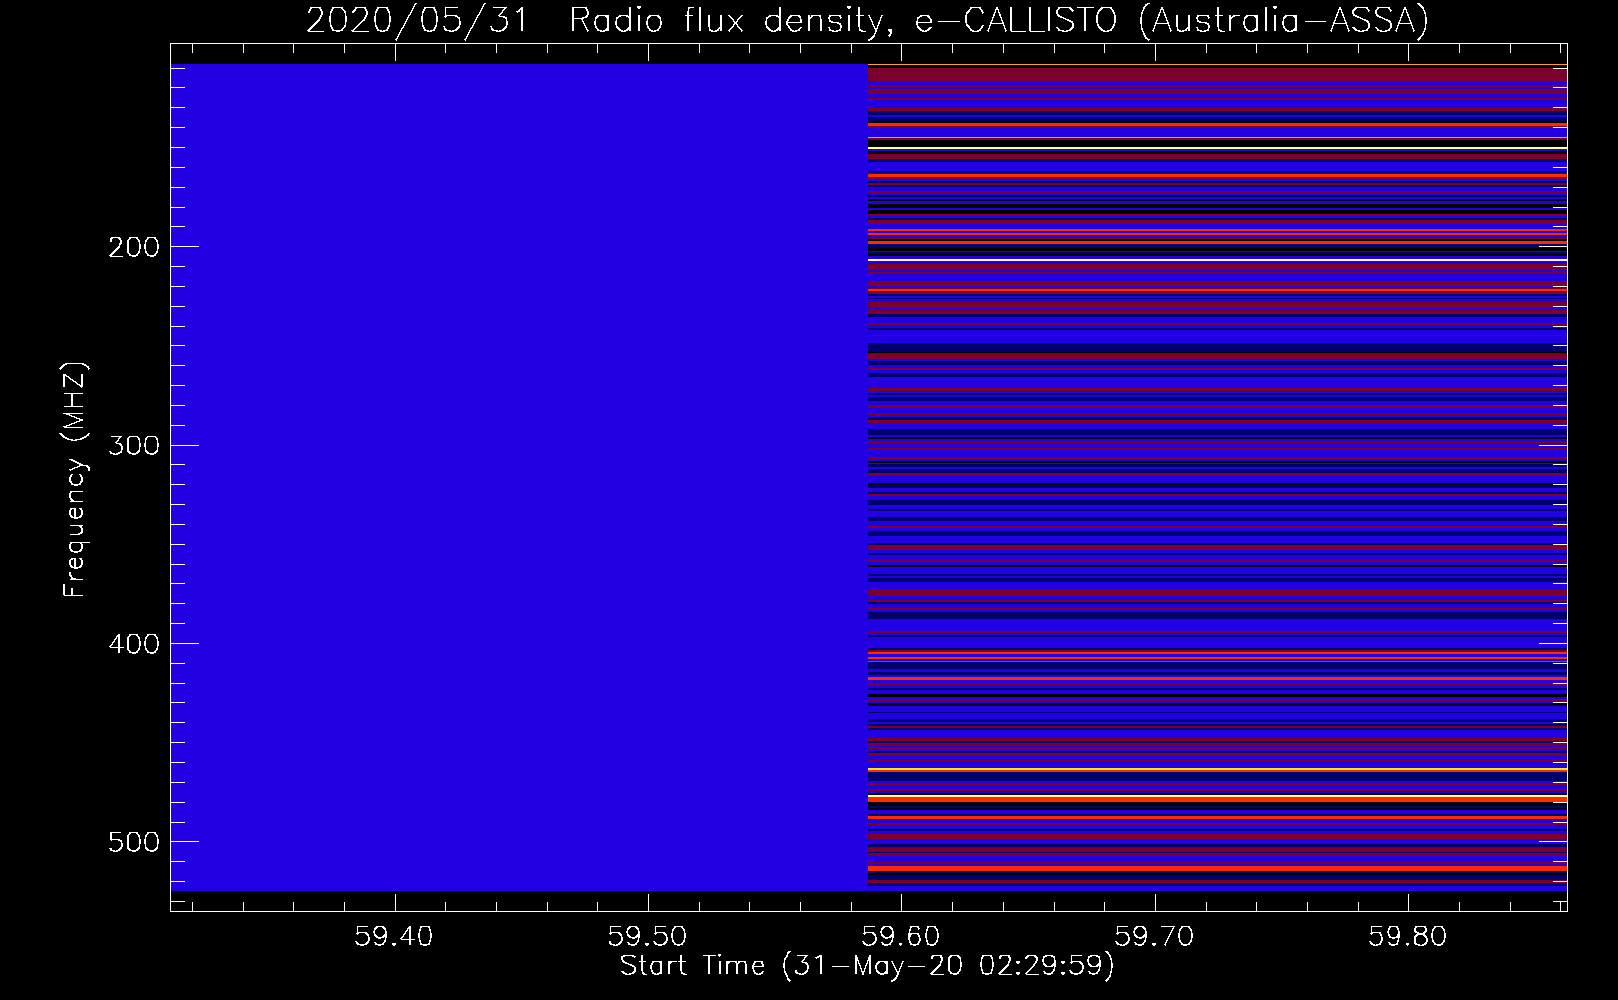Screen dimensions: 1618x1000
Task: Click the 59.70 time tick label
Action: pyautogui.click(x=1155, y=937)
